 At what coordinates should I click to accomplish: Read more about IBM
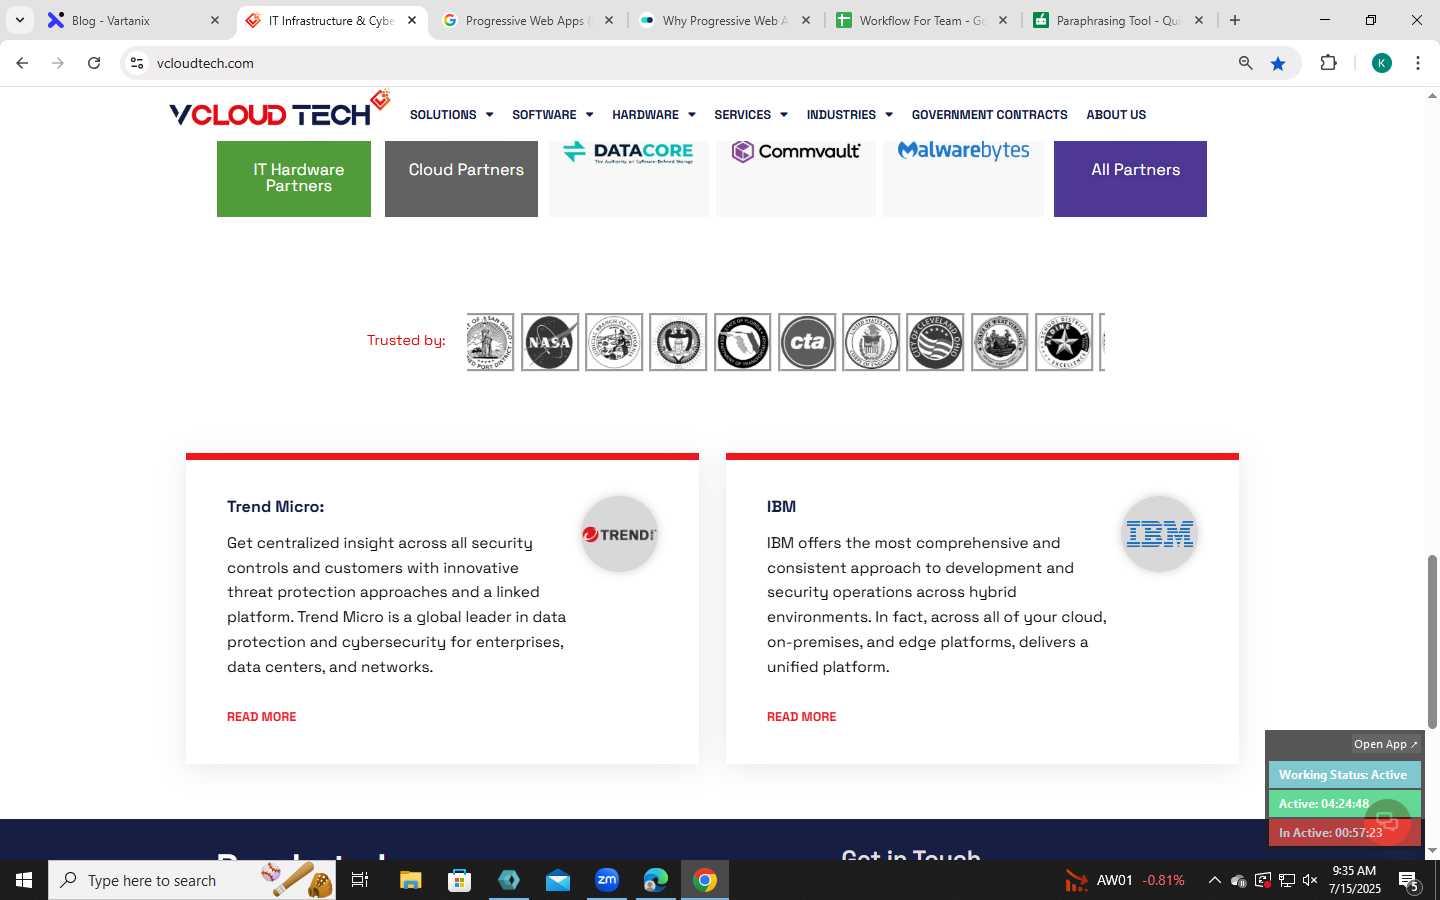tap(801, 717)
